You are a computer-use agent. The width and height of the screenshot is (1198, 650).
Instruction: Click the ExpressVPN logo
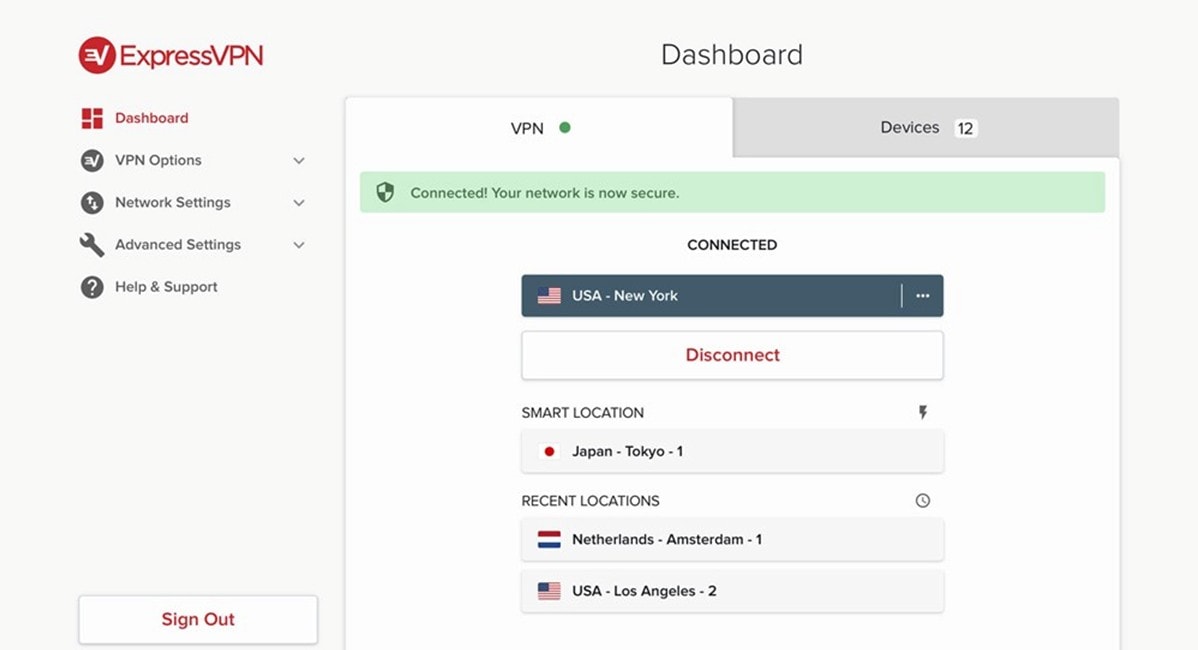pos(170,55)
